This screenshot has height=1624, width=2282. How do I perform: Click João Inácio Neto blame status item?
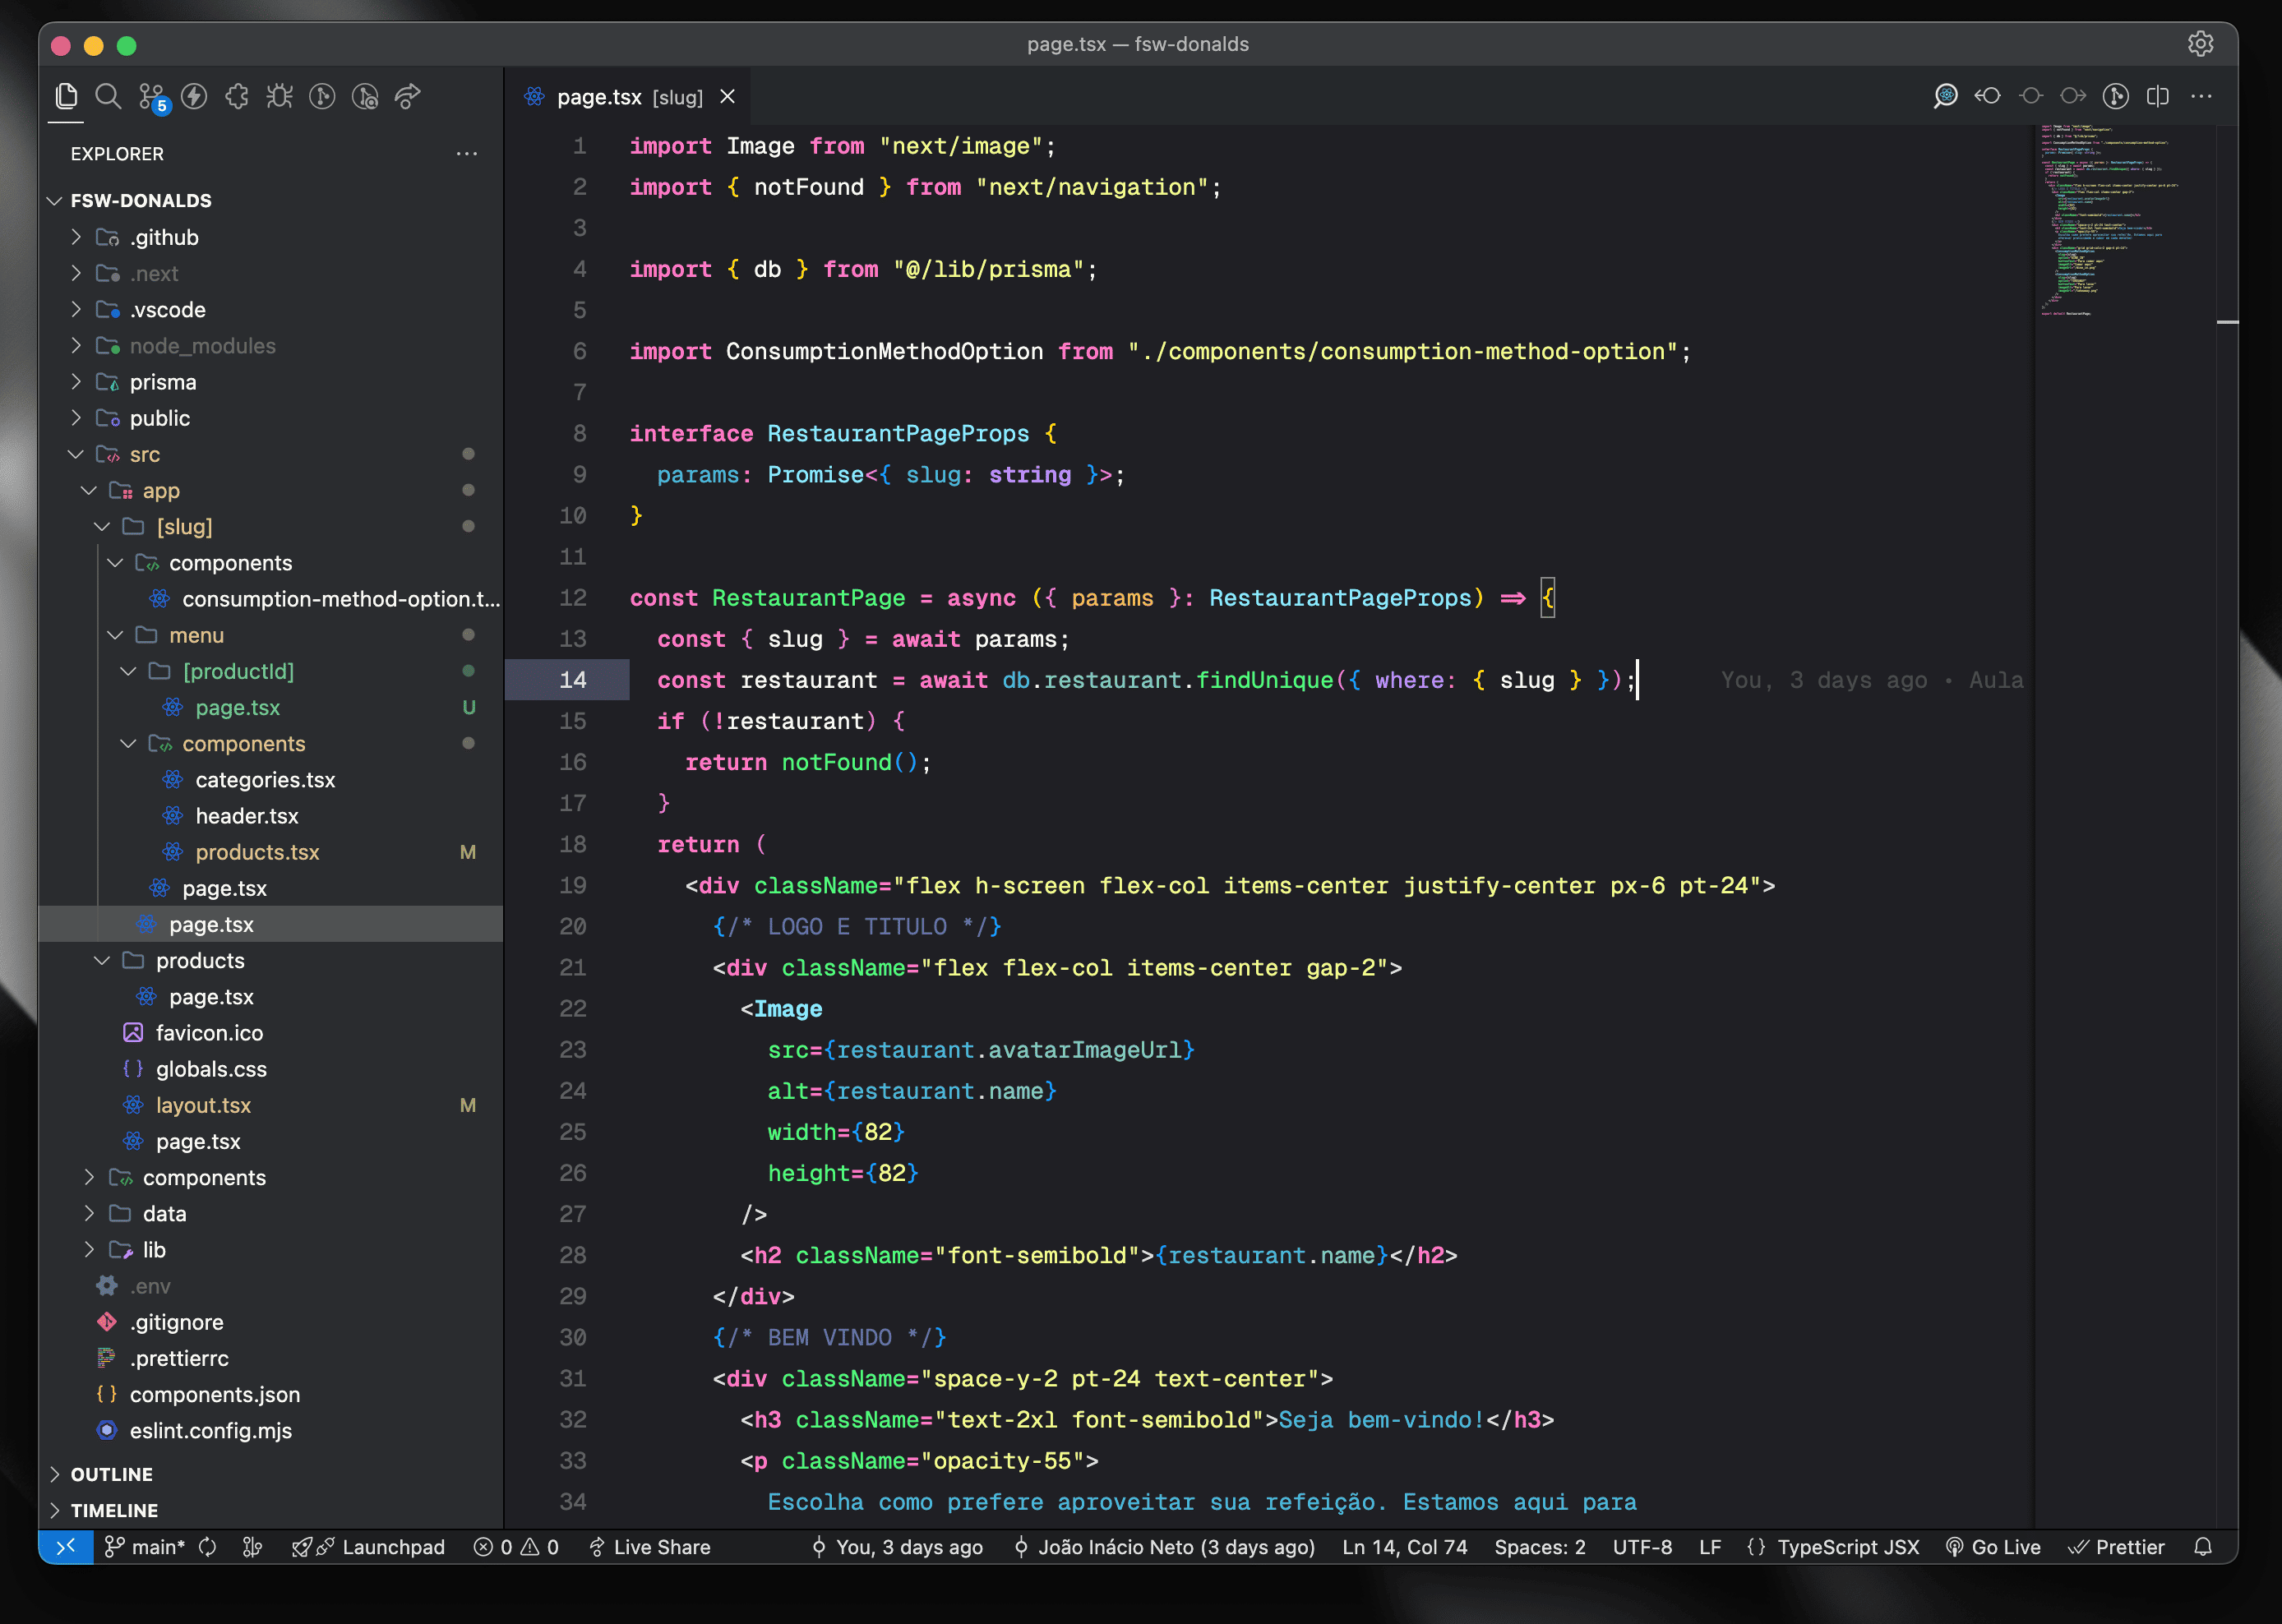(x=1165, y=1547)
